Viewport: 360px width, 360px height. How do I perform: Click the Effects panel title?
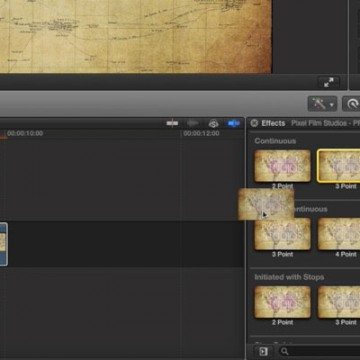[x=273, y=123]
